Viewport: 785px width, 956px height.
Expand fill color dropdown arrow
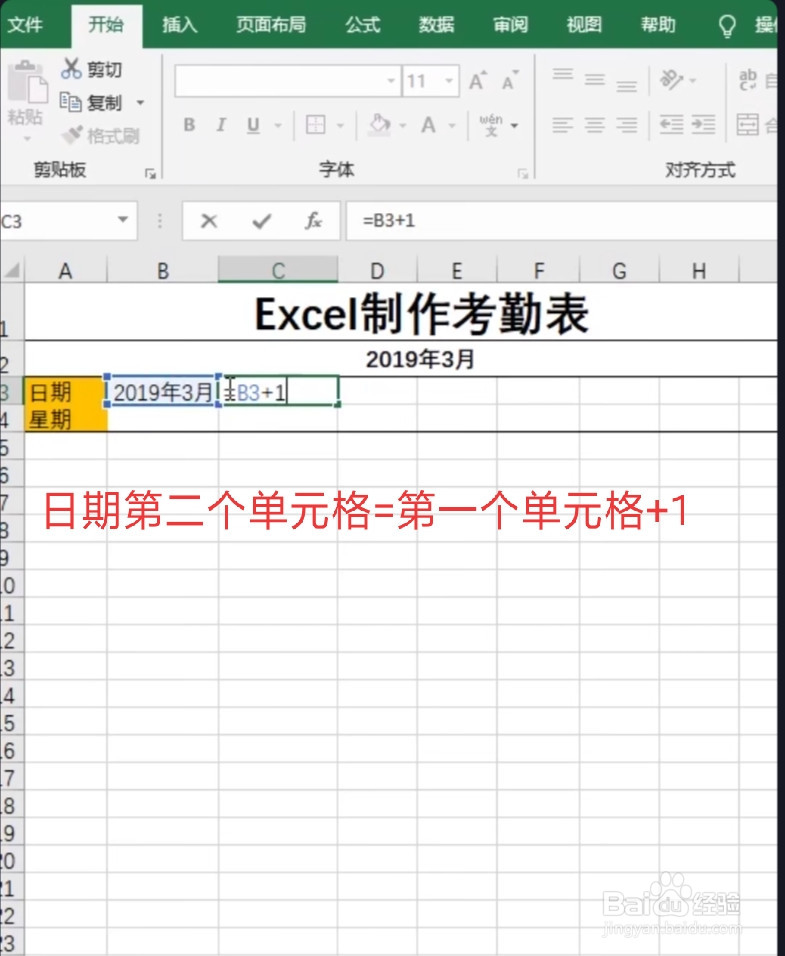[402, 126]
